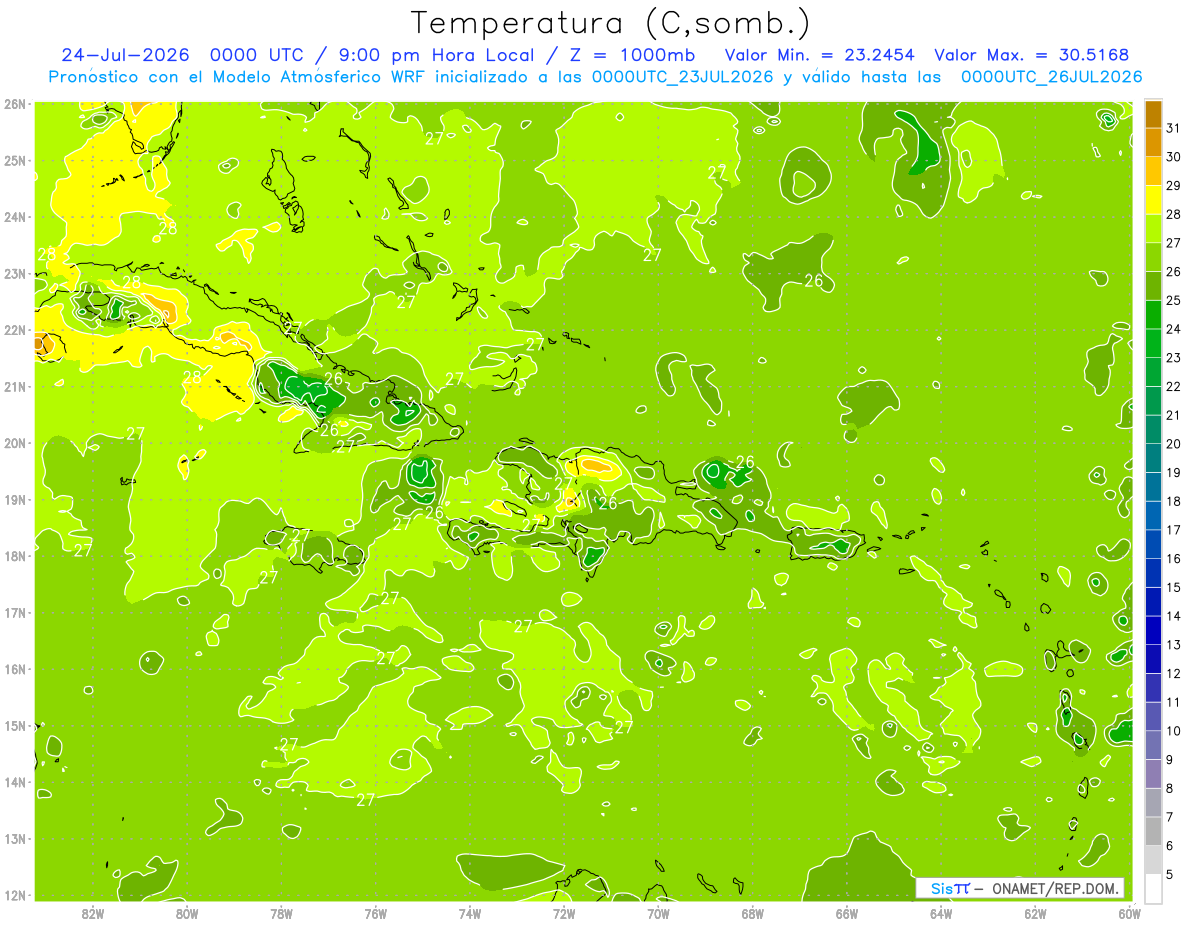Click the longitude label "62W"
This screenshot has height=927, width=1200.
click(1035, 913)
